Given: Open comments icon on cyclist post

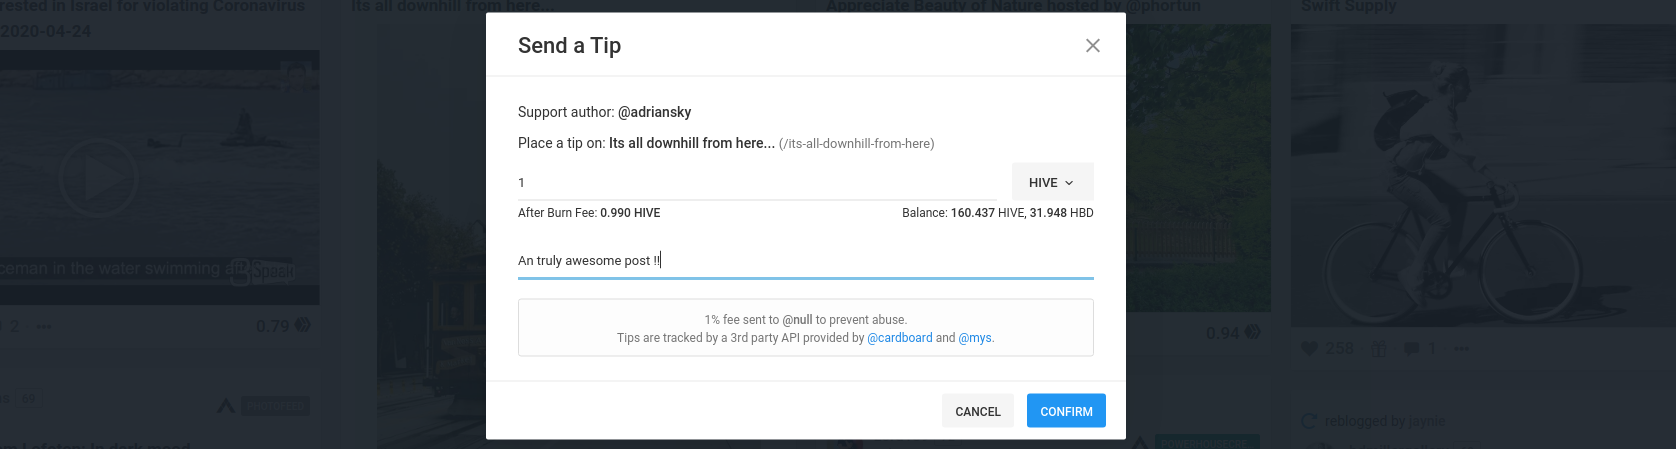Looking at the screenshot, I should click(x=1411, y=348).
